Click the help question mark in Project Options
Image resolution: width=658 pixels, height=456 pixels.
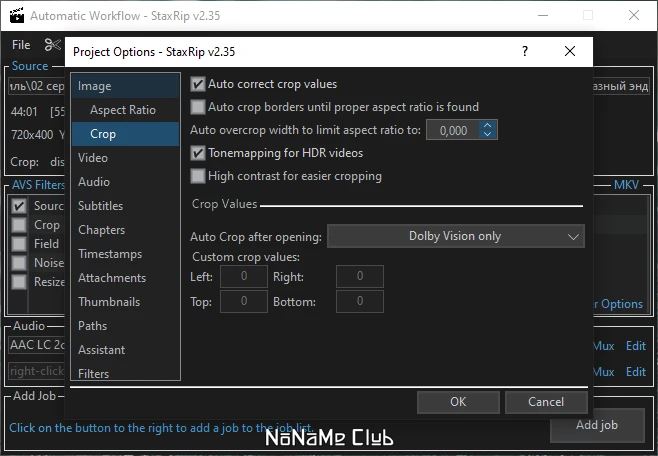[x=525, y=51]
